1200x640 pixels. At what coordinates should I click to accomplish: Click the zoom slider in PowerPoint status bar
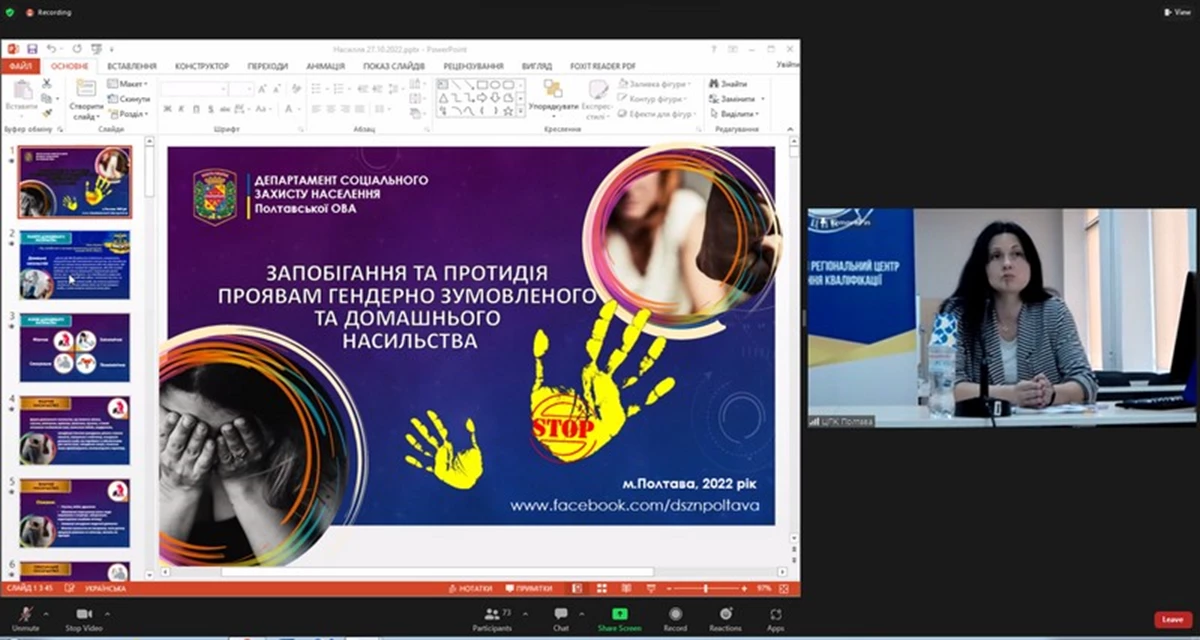(706, 589)
